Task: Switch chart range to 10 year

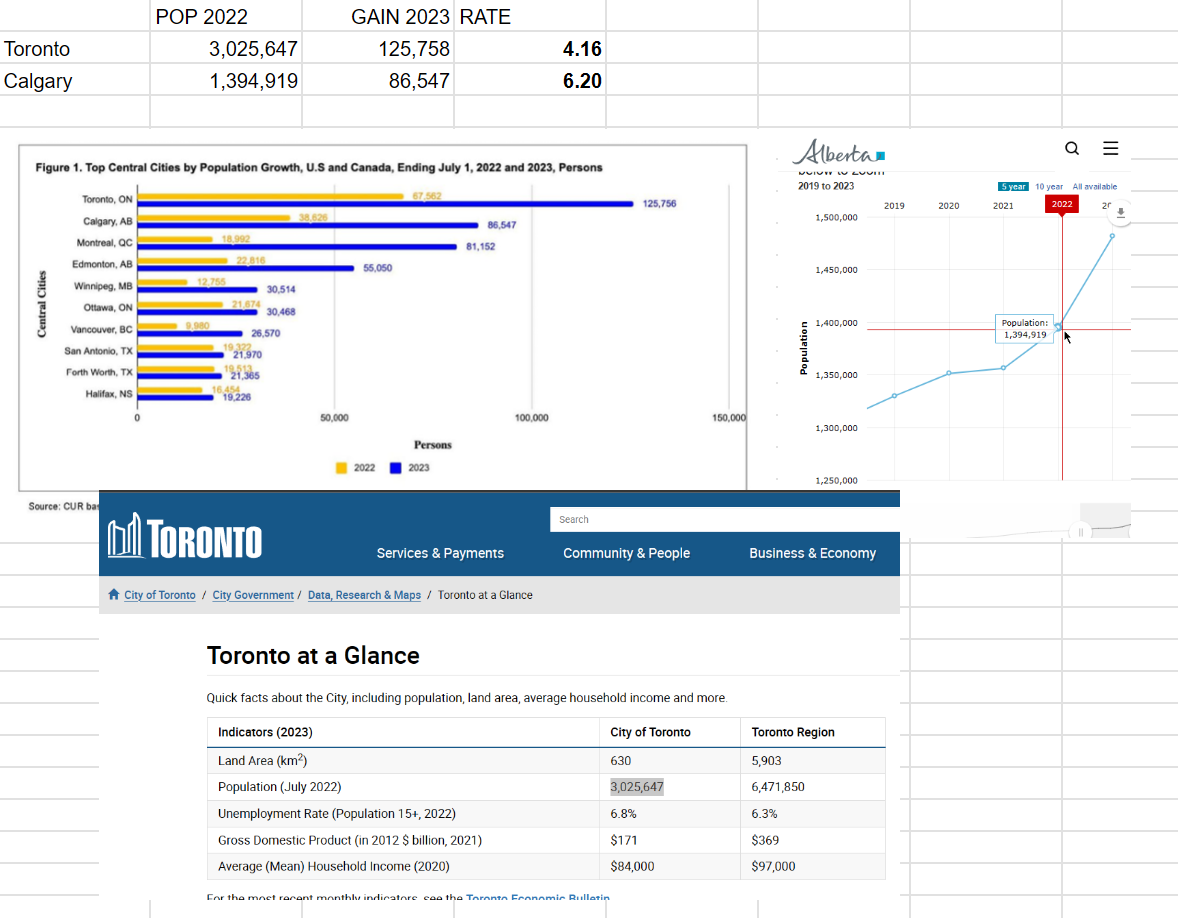Action: [1049, 187]
